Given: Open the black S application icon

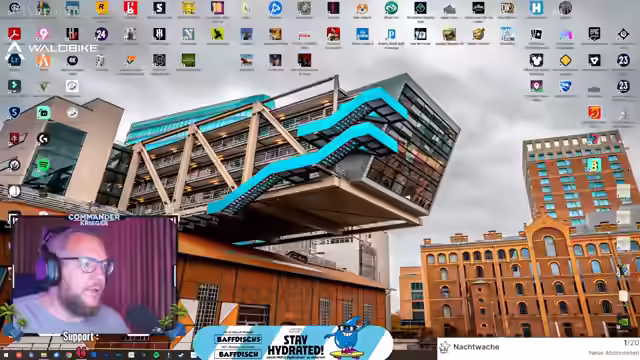Looking at the screenshot, I should click(159, 8).
